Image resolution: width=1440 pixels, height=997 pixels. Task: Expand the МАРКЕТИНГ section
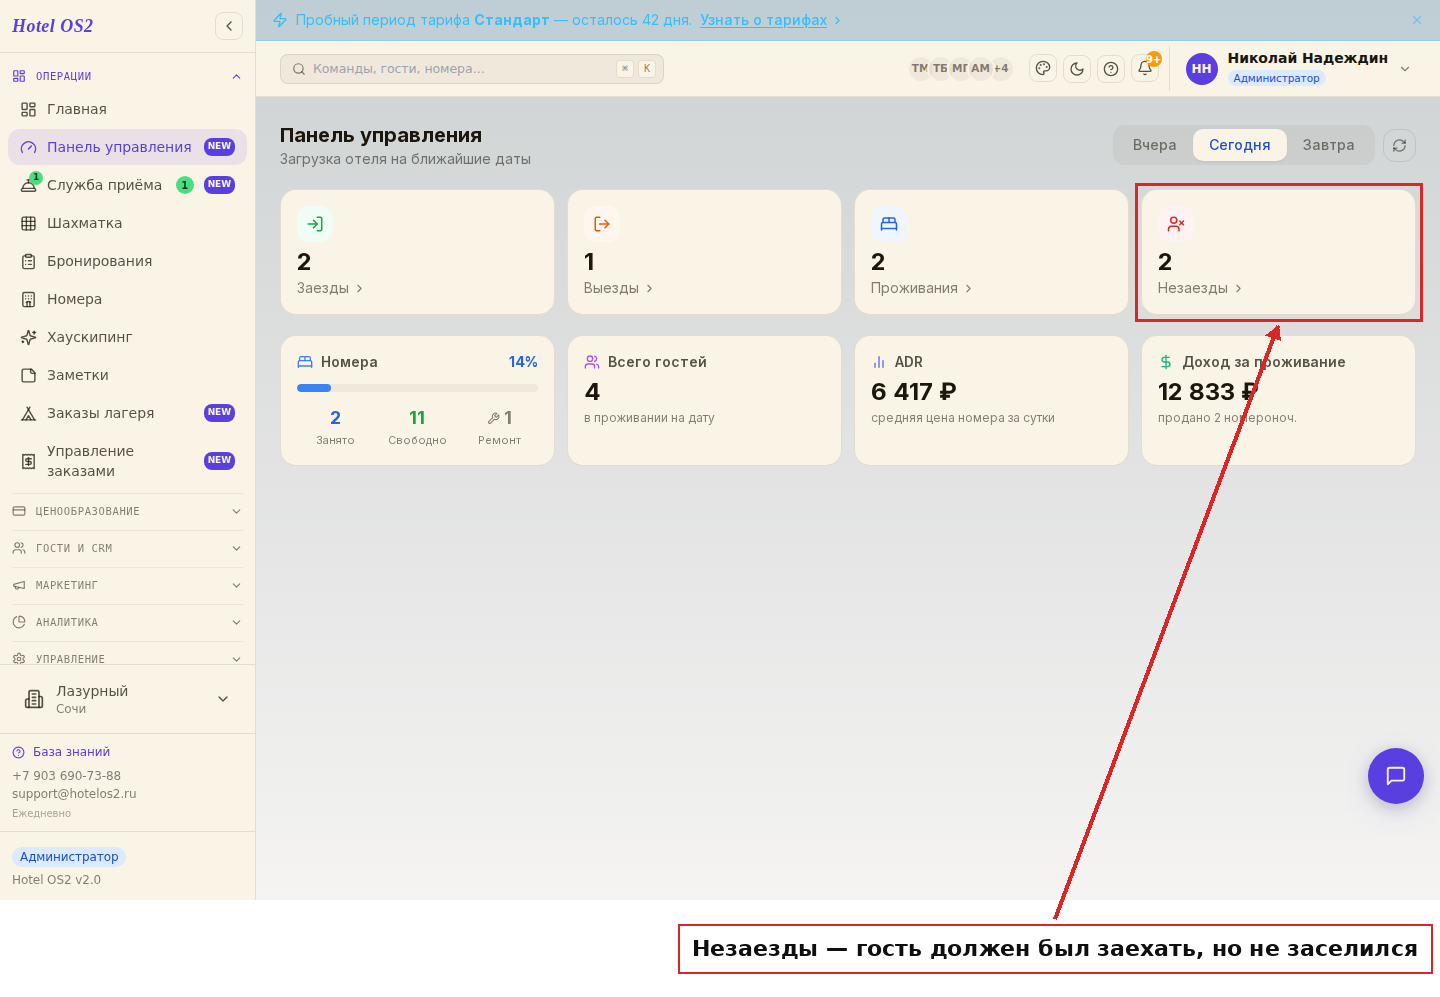(127, 585)
